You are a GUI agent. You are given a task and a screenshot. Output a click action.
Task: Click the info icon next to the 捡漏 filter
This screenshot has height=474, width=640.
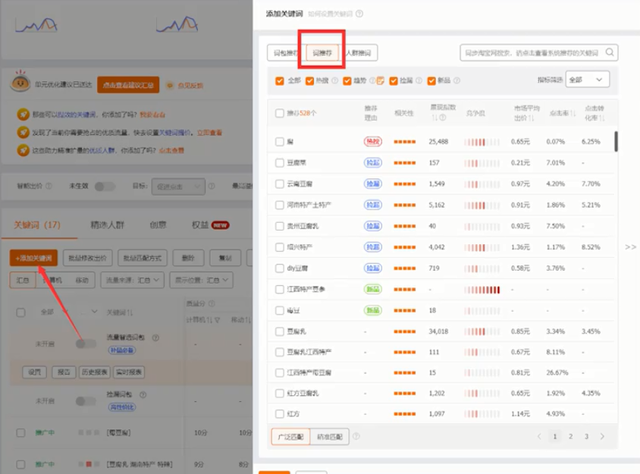pyautogui.click(x=419, y=80)
